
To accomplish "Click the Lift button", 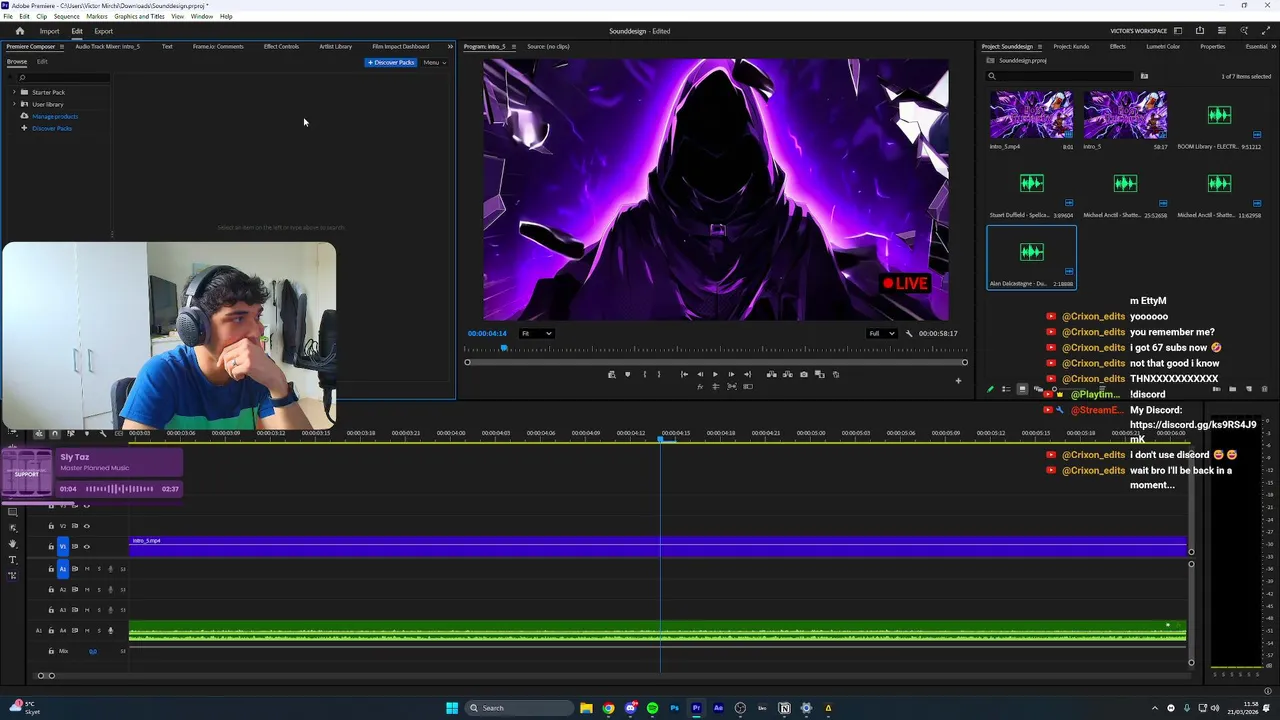I will pos(771,374).
